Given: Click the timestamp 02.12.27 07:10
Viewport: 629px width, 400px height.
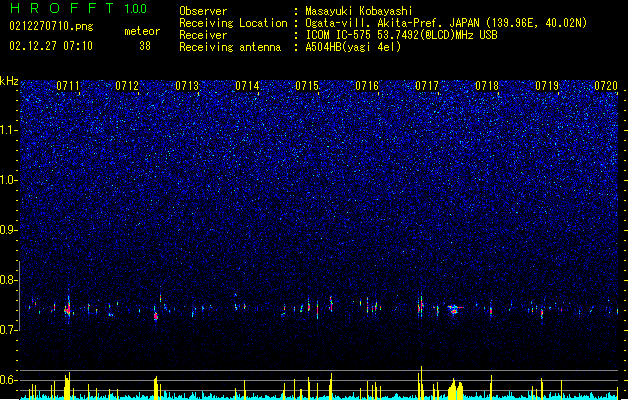Looking at the screenshot, I should (51, 46).
